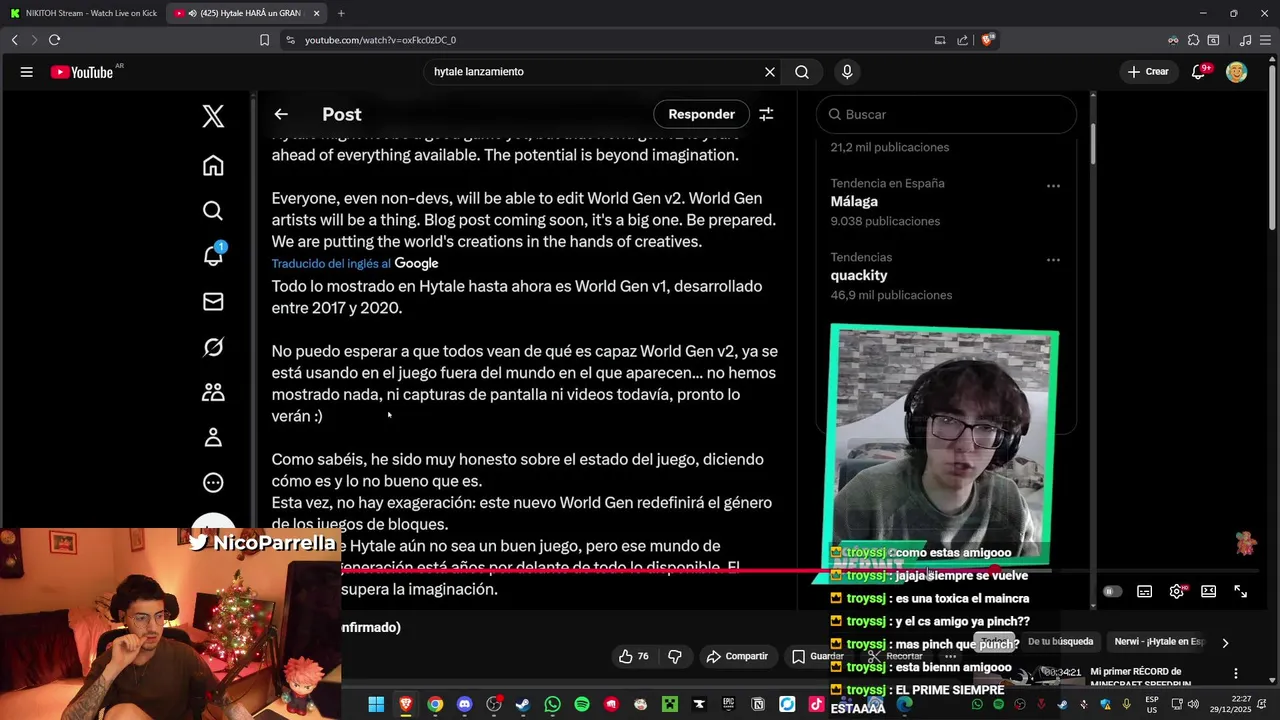Like the video with thumbs up

point(633,656)
